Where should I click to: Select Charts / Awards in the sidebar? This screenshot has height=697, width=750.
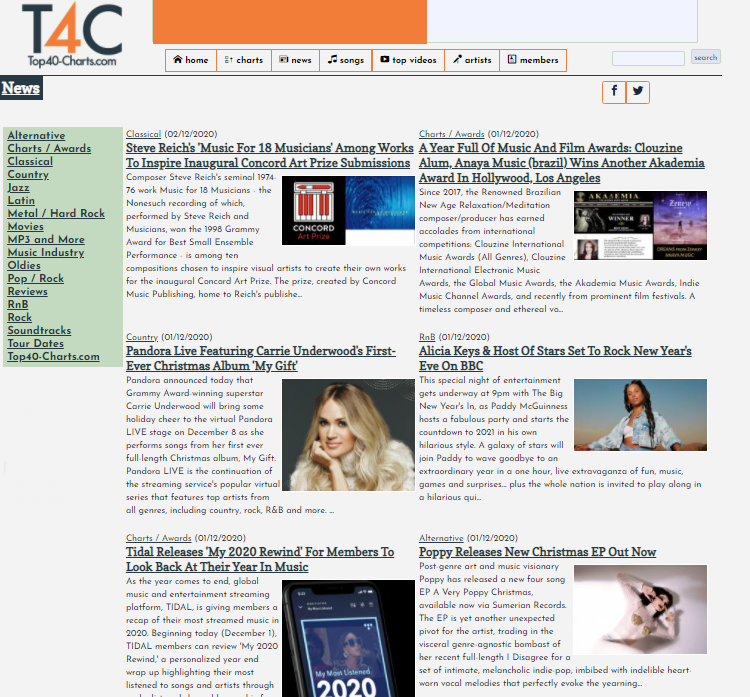(49, 148)
